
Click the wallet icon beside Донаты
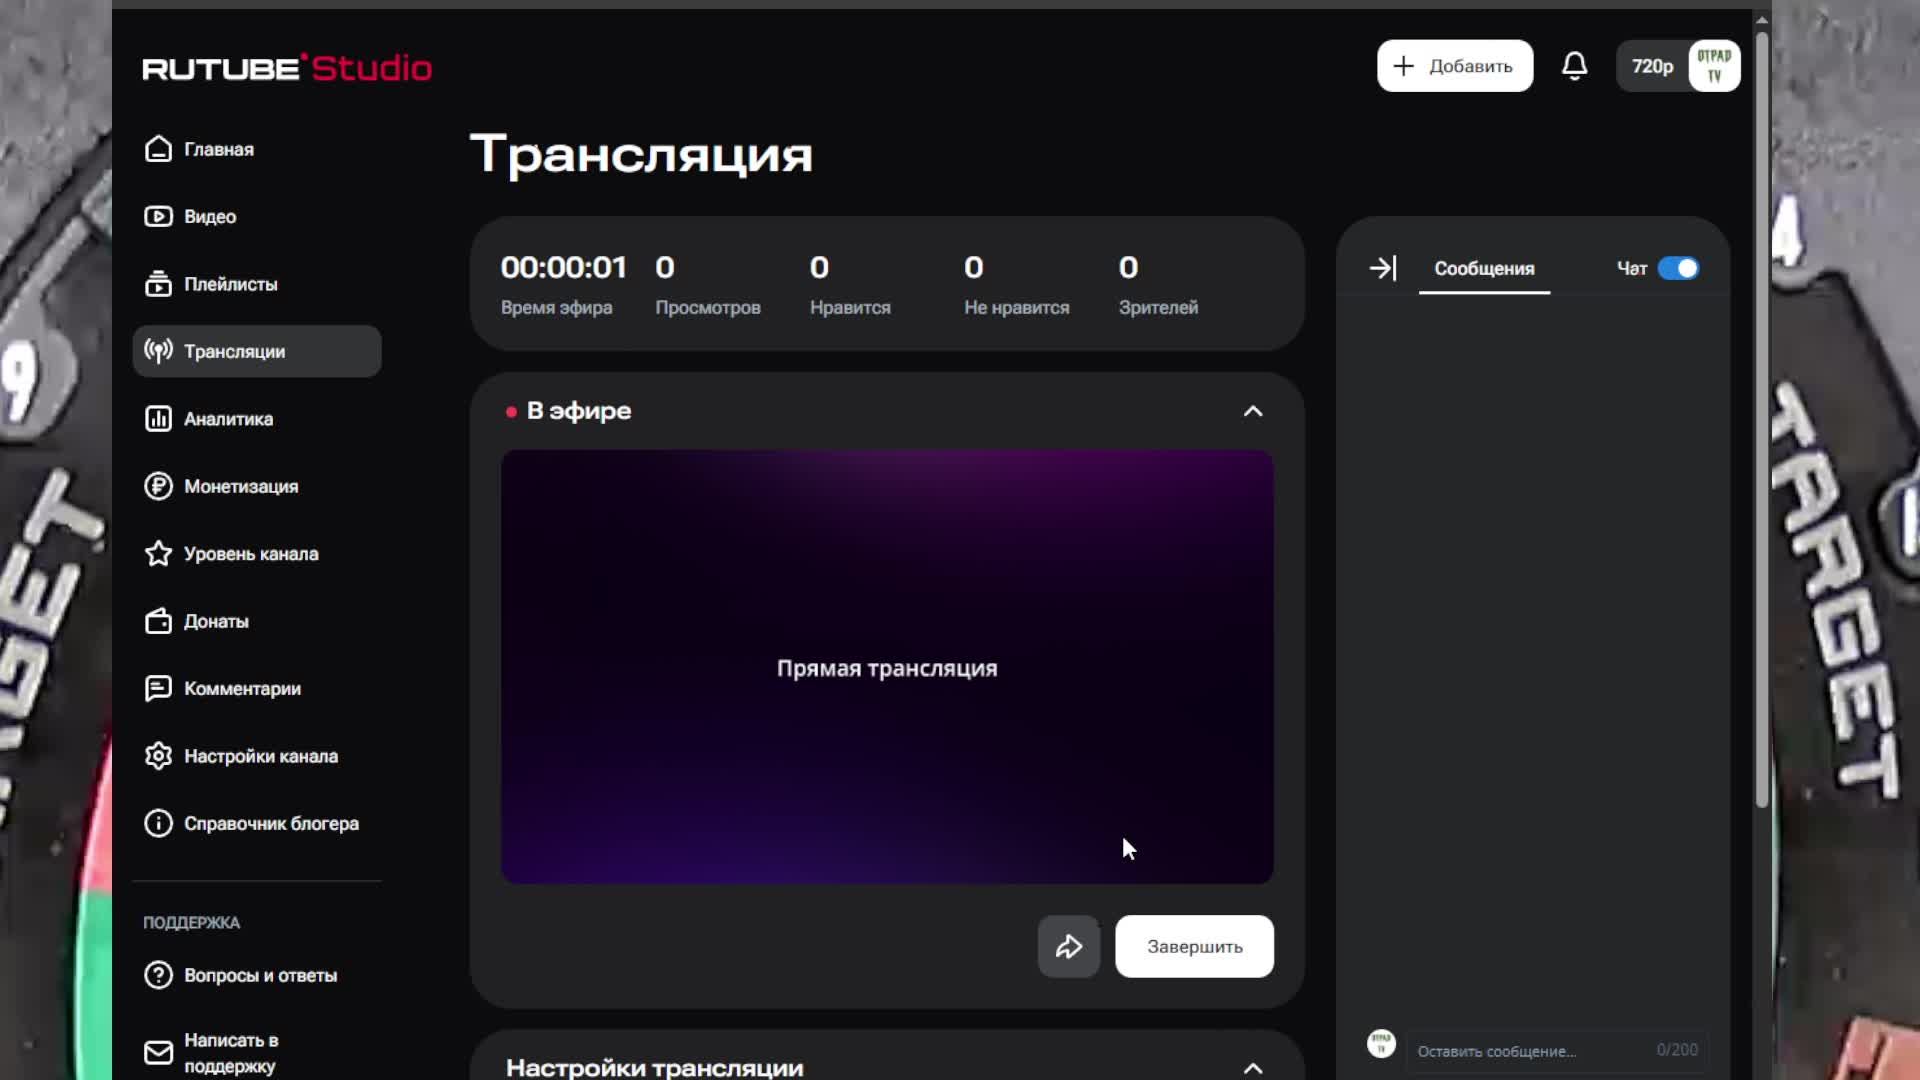(158, 621)
